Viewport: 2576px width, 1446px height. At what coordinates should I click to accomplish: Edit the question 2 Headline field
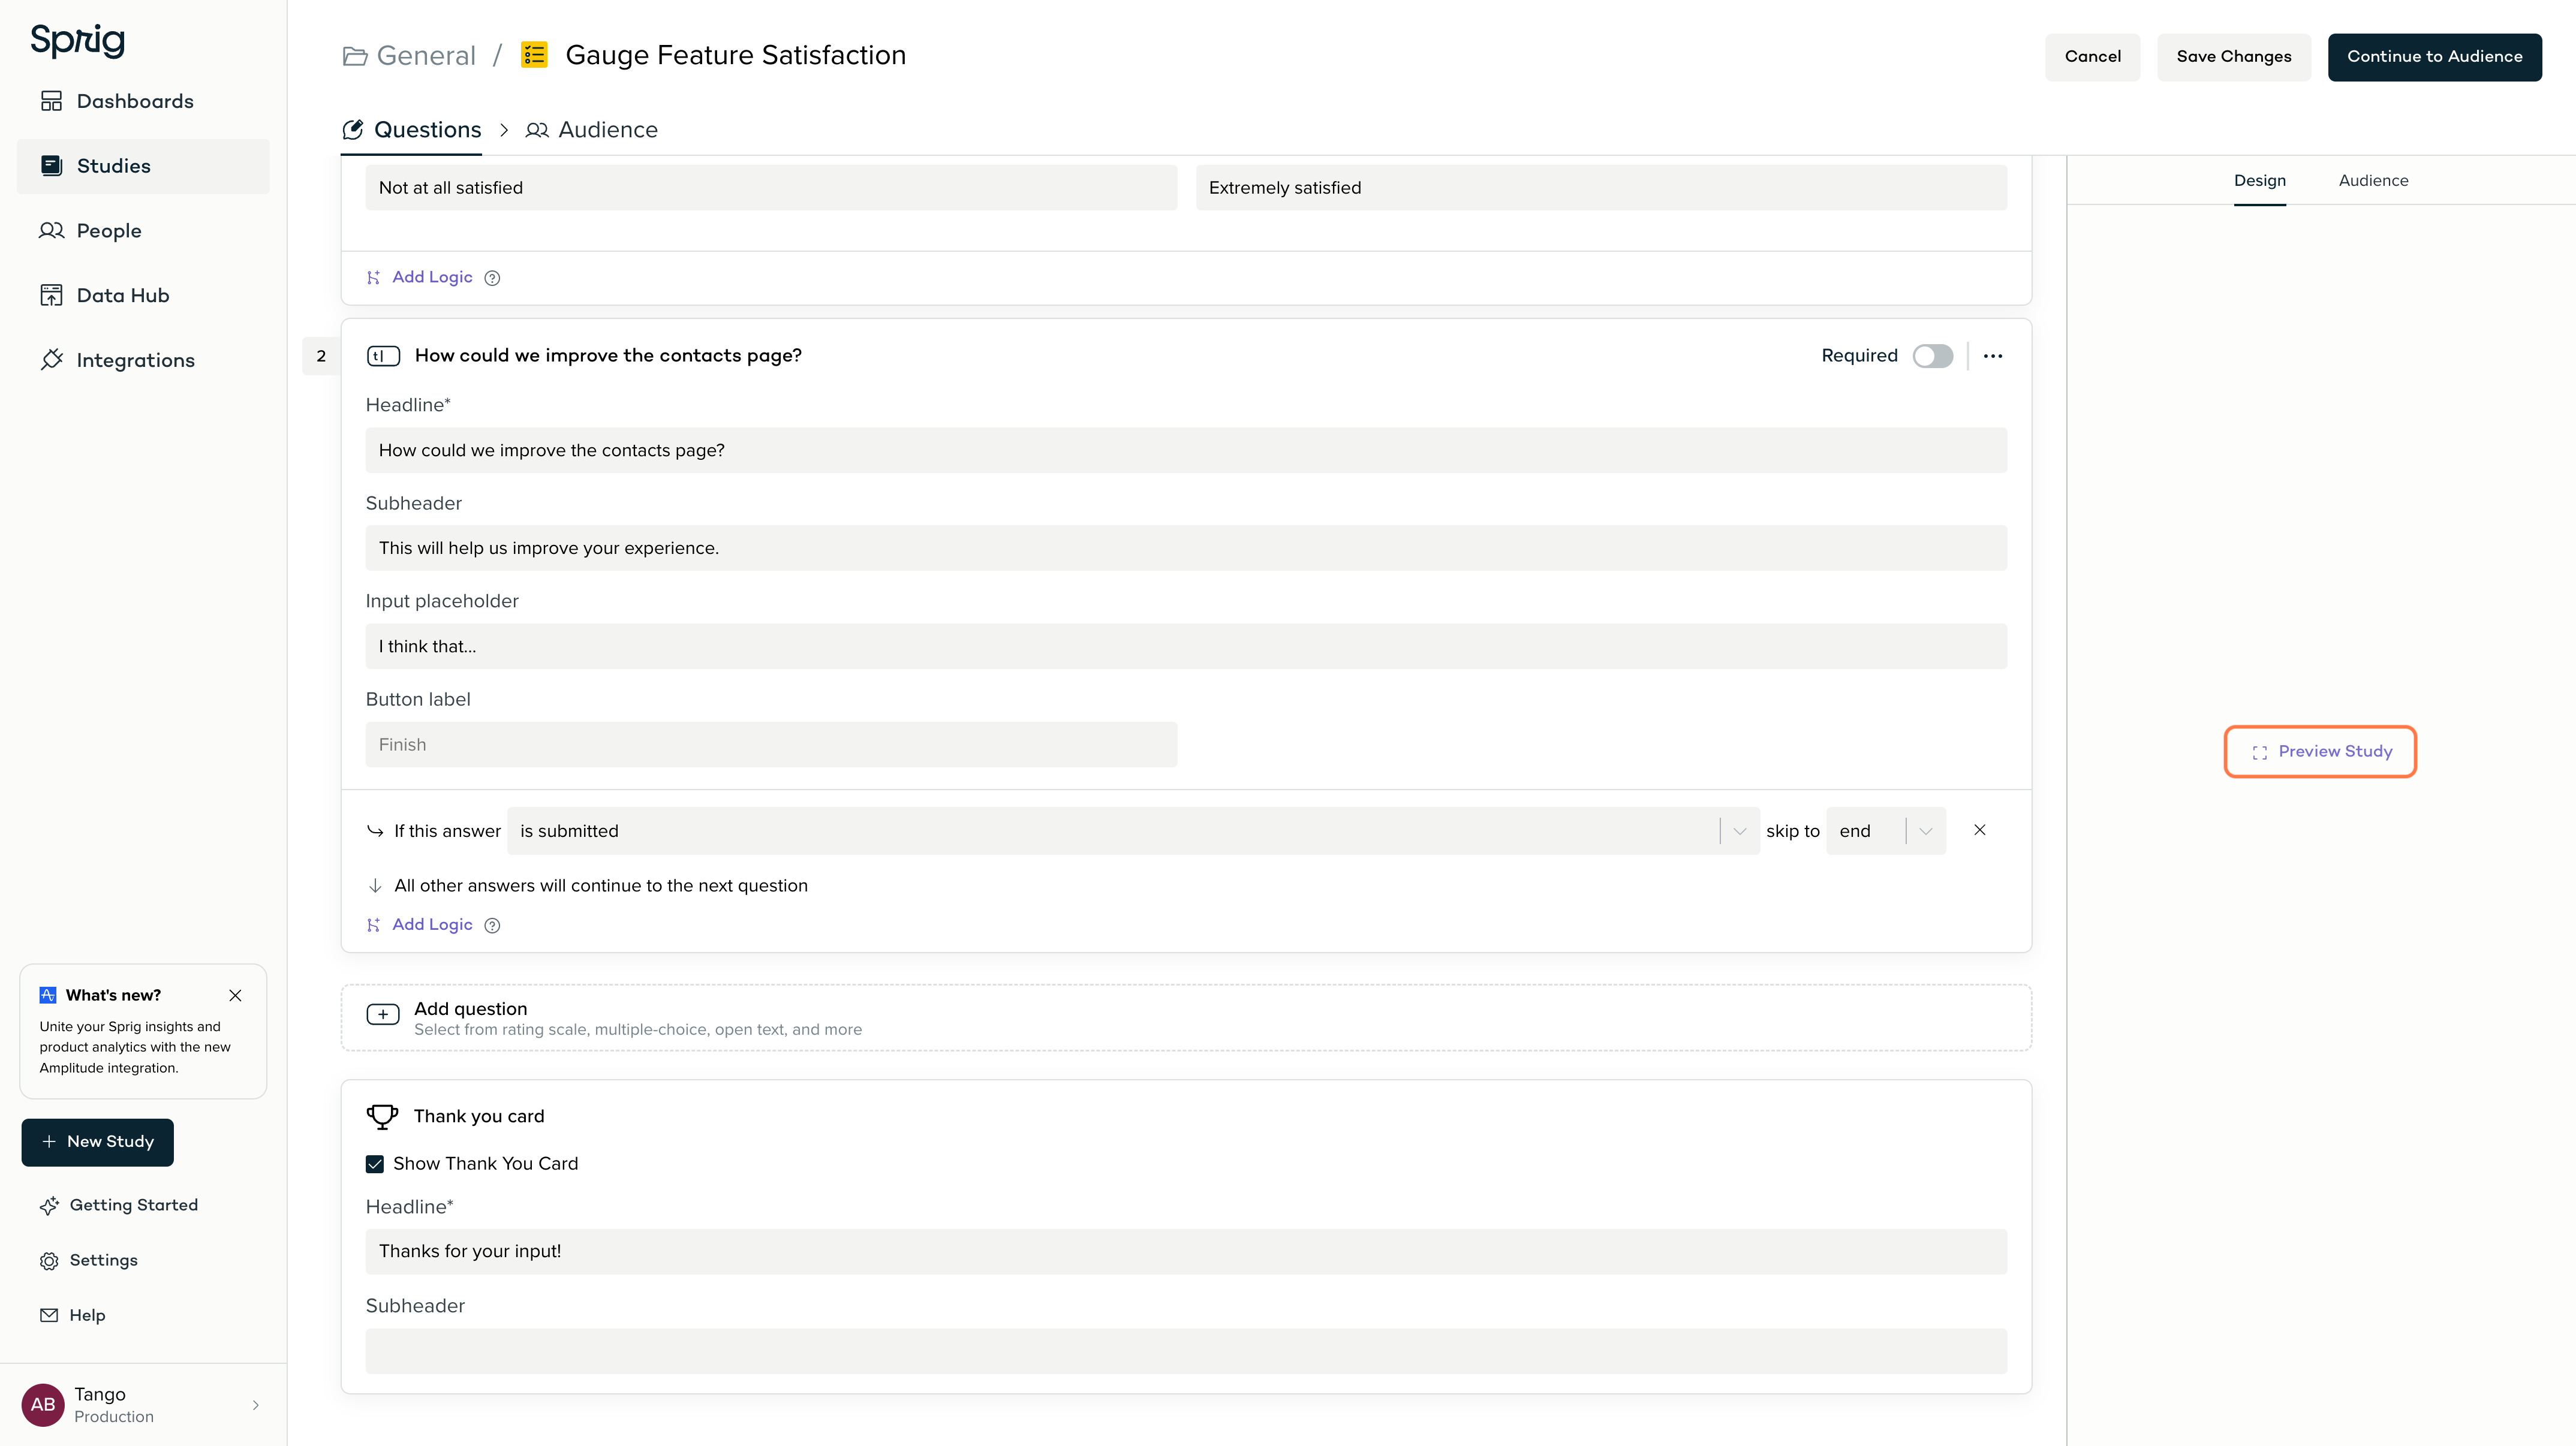1185,451
